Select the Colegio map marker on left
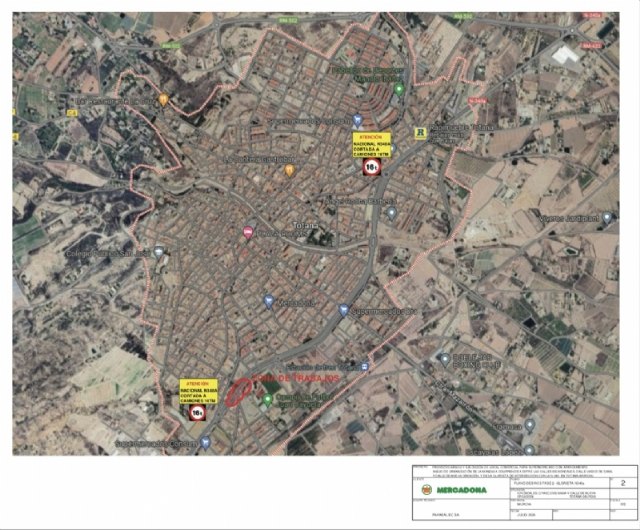The height and width of the screenshot is (530, 640). pyautogui.click(x=158, y=252)
